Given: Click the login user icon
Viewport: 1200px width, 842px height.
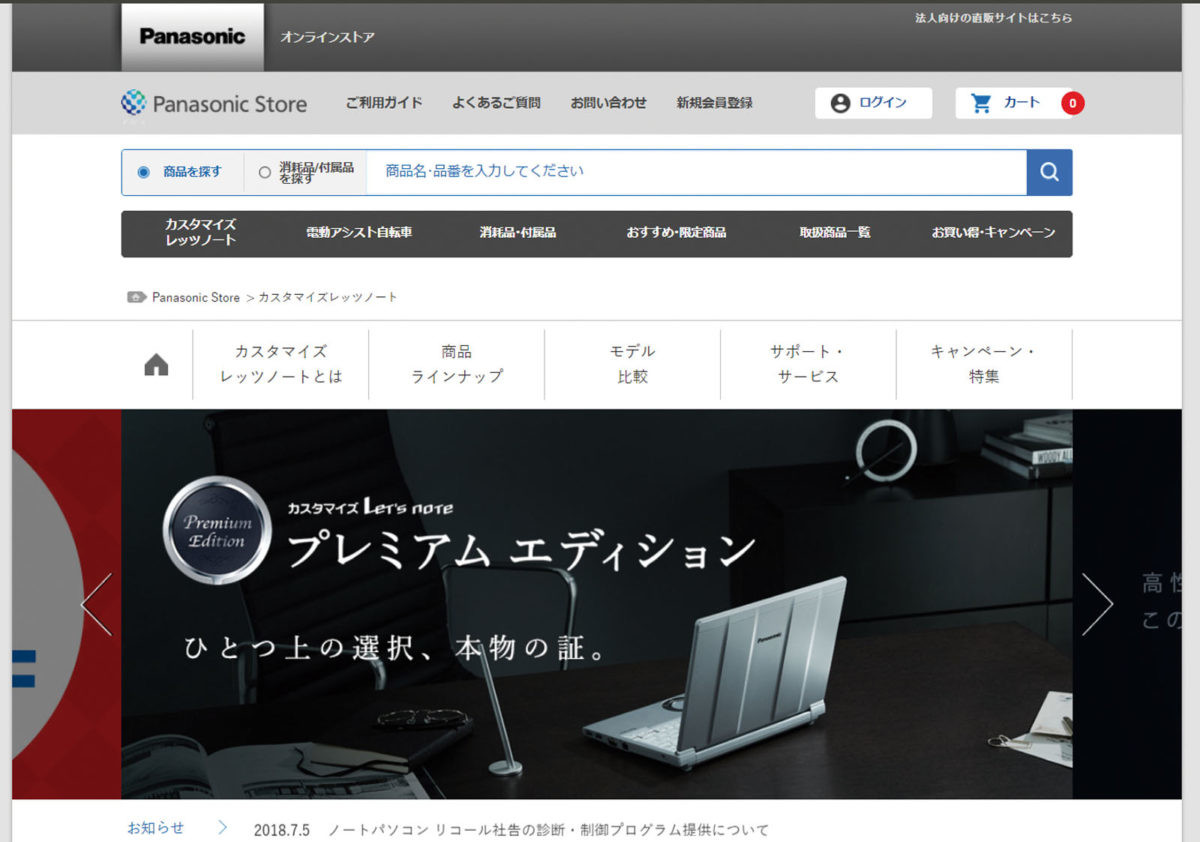Looking at the screenshot, I should pyautogui.click(x=840, y=103).
